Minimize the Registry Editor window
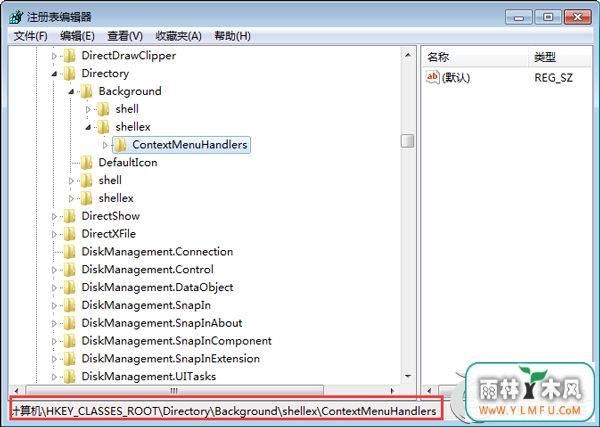Viewport: 600px width, 427px height. (519, 17)
